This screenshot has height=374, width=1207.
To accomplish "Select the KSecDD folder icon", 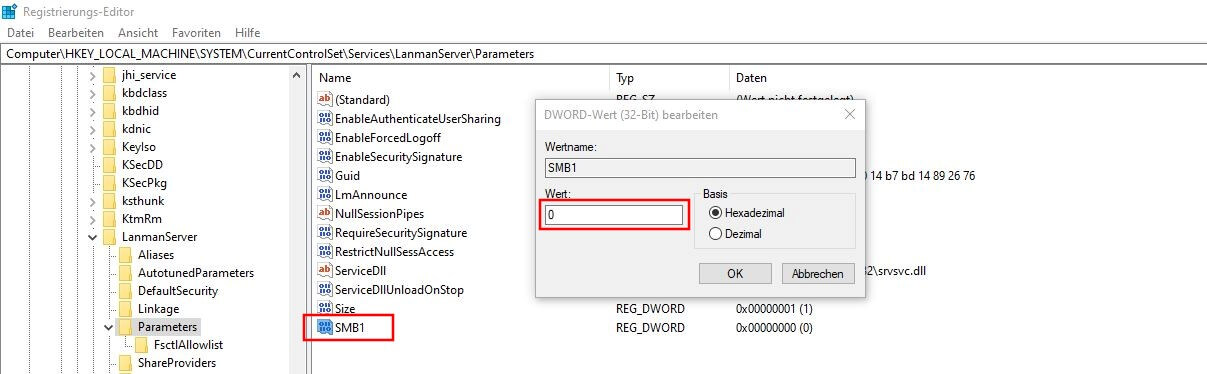I will click(x=109, y=165).
